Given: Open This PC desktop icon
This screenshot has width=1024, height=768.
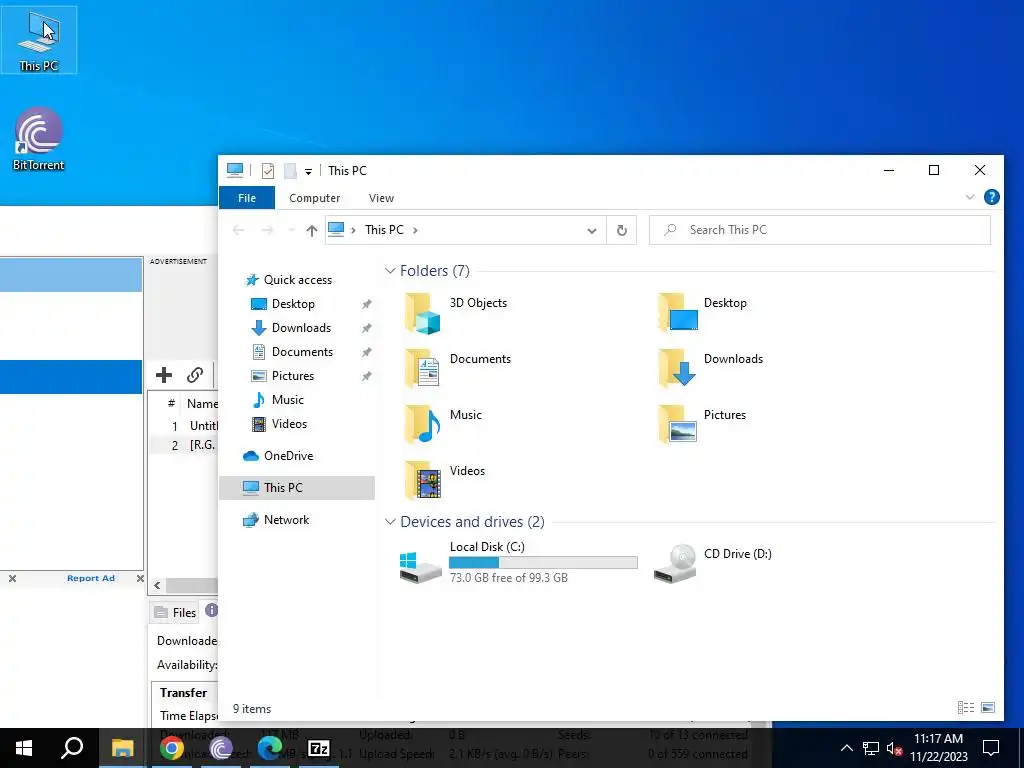Looking at the screenshot, I should tap(39, 40).
